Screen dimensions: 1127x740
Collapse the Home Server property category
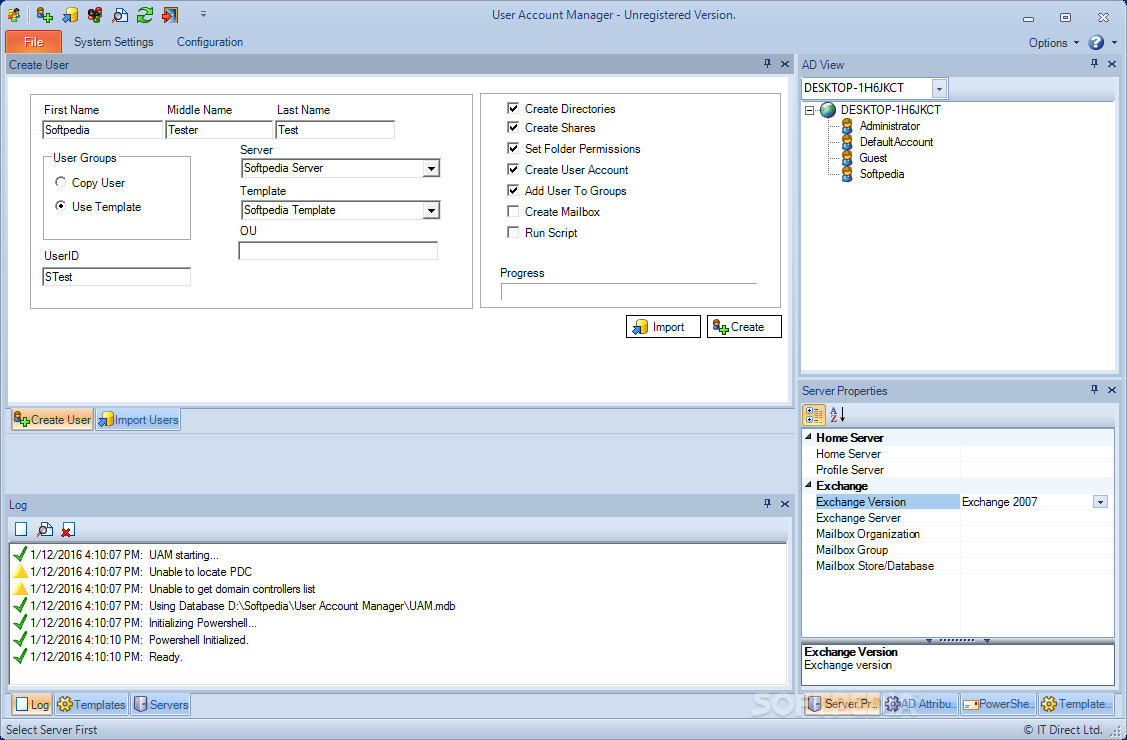point(809,437)
